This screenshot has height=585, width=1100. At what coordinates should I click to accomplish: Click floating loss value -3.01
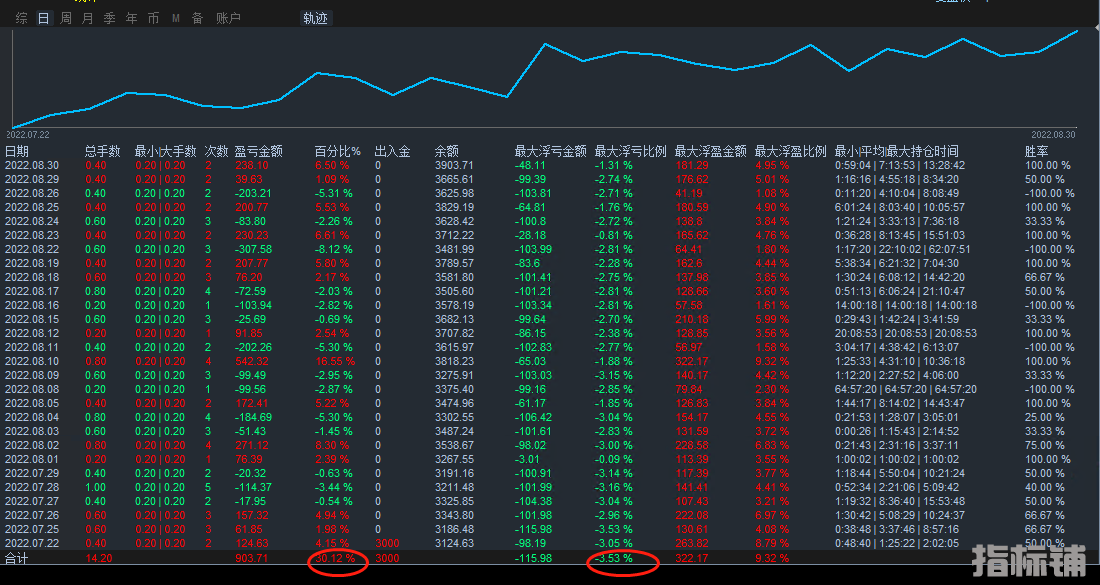coord(528,459)
